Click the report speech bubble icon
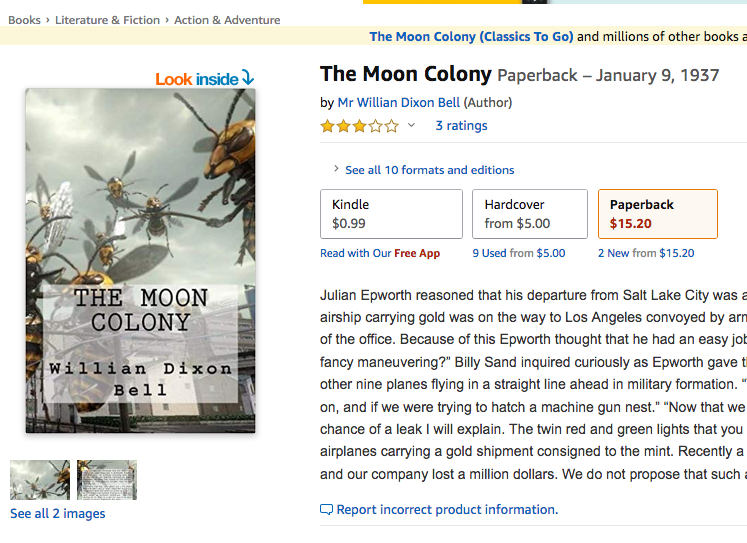The height and width of the screenshot is (543, 747). (x=326, y=510)
